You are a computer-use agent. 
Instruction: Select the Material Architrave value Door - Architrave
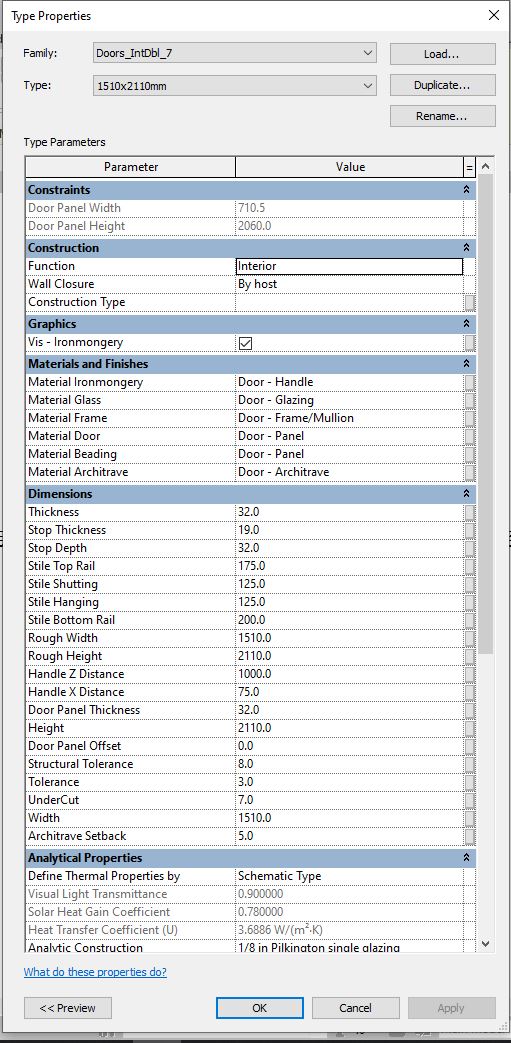coord(349,472)
